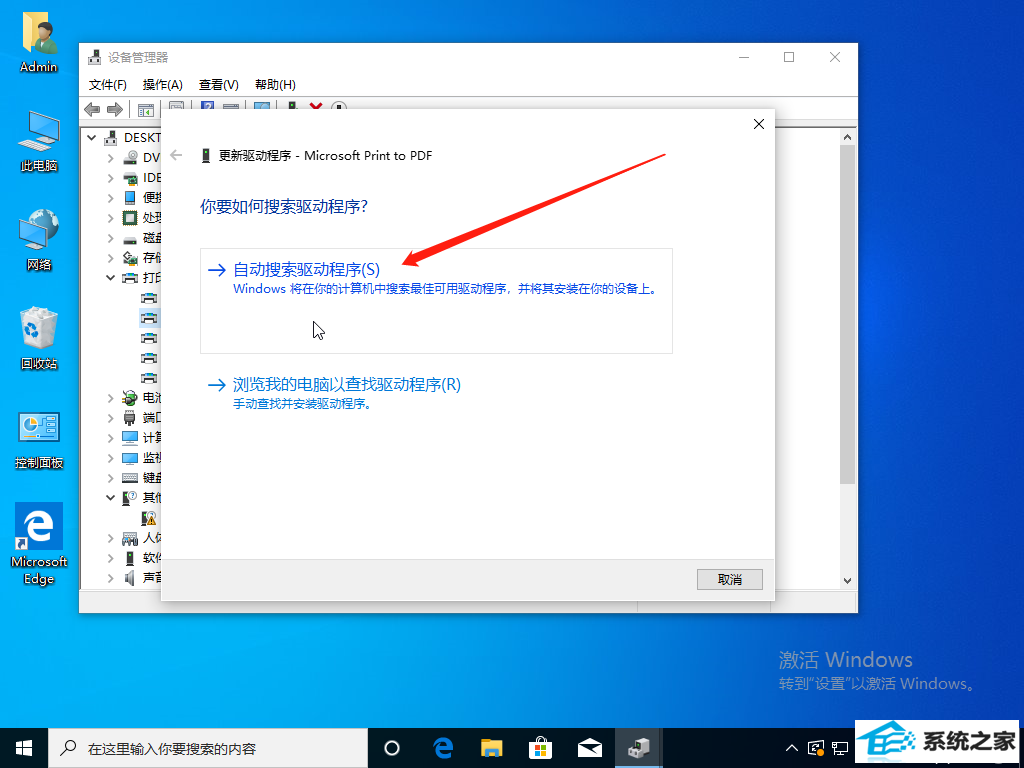Click the highlighted printer item in the tree
The width and height of the screenshot is (1024, 768).
(150, 318)
